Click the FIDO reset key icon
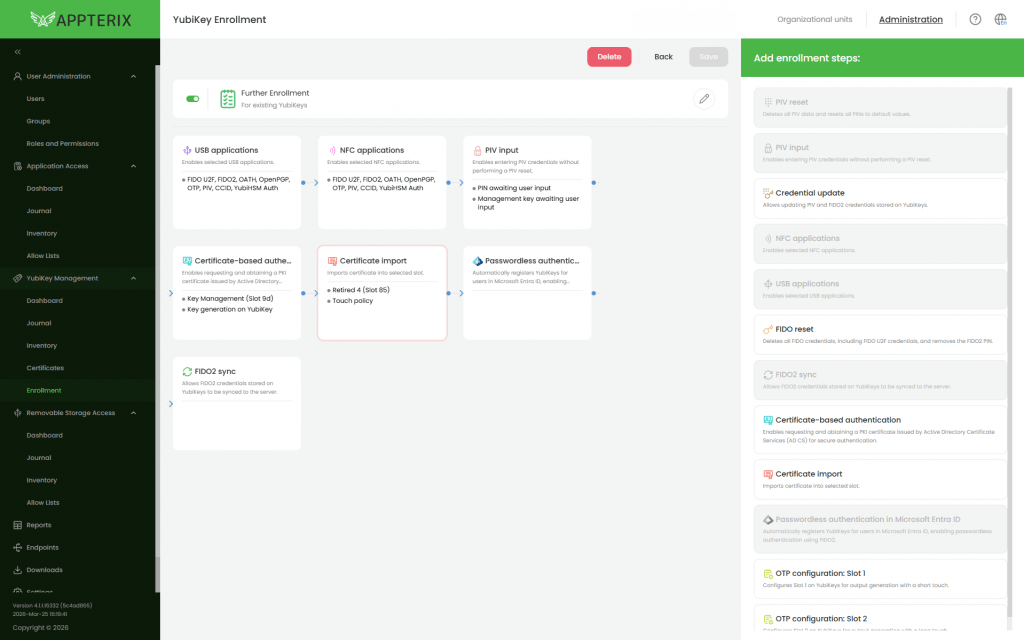This screenshot has width=1024, height=640. (x=768, y=329)
